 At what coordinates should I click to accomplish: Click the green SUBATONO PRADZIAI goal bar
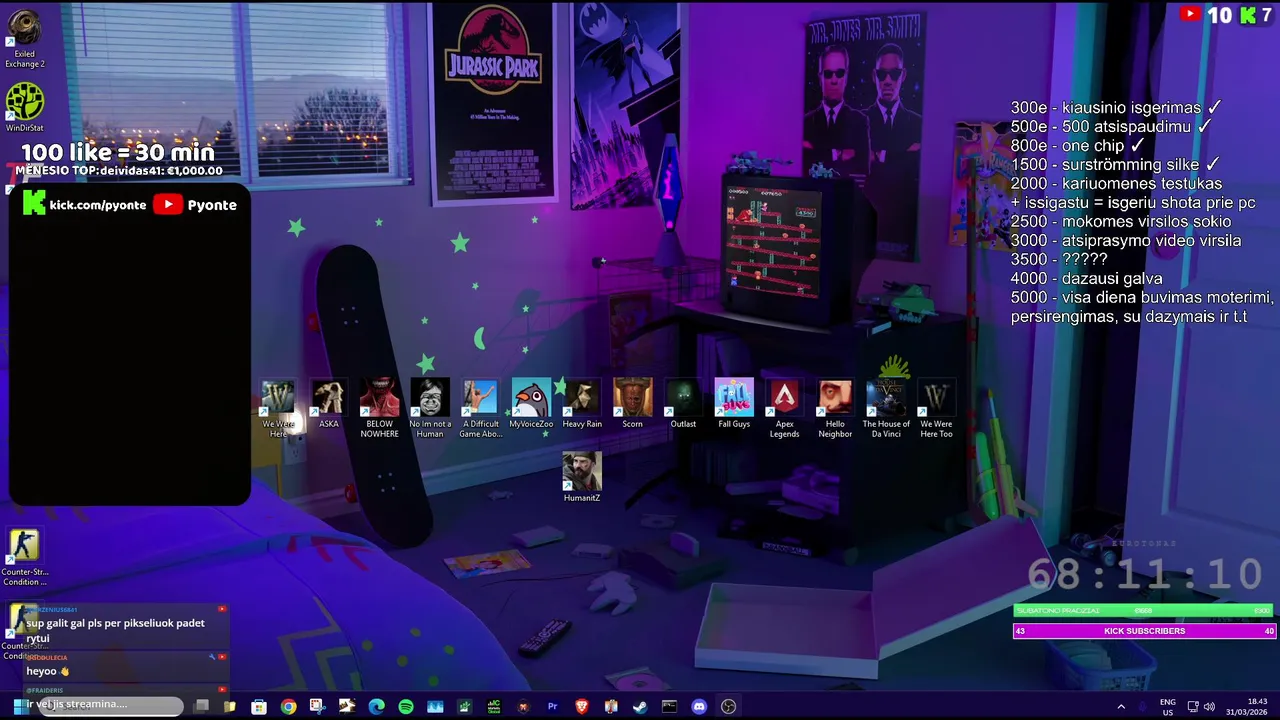(x=1144, y=610)
